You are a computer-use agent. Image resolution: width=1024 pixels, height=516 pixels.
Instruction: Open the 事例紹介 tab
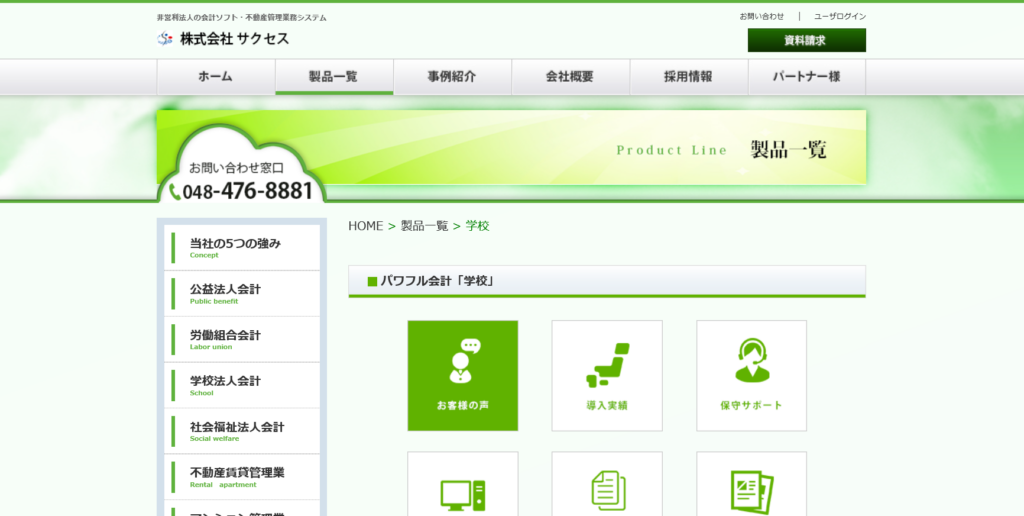pos(452,77)
